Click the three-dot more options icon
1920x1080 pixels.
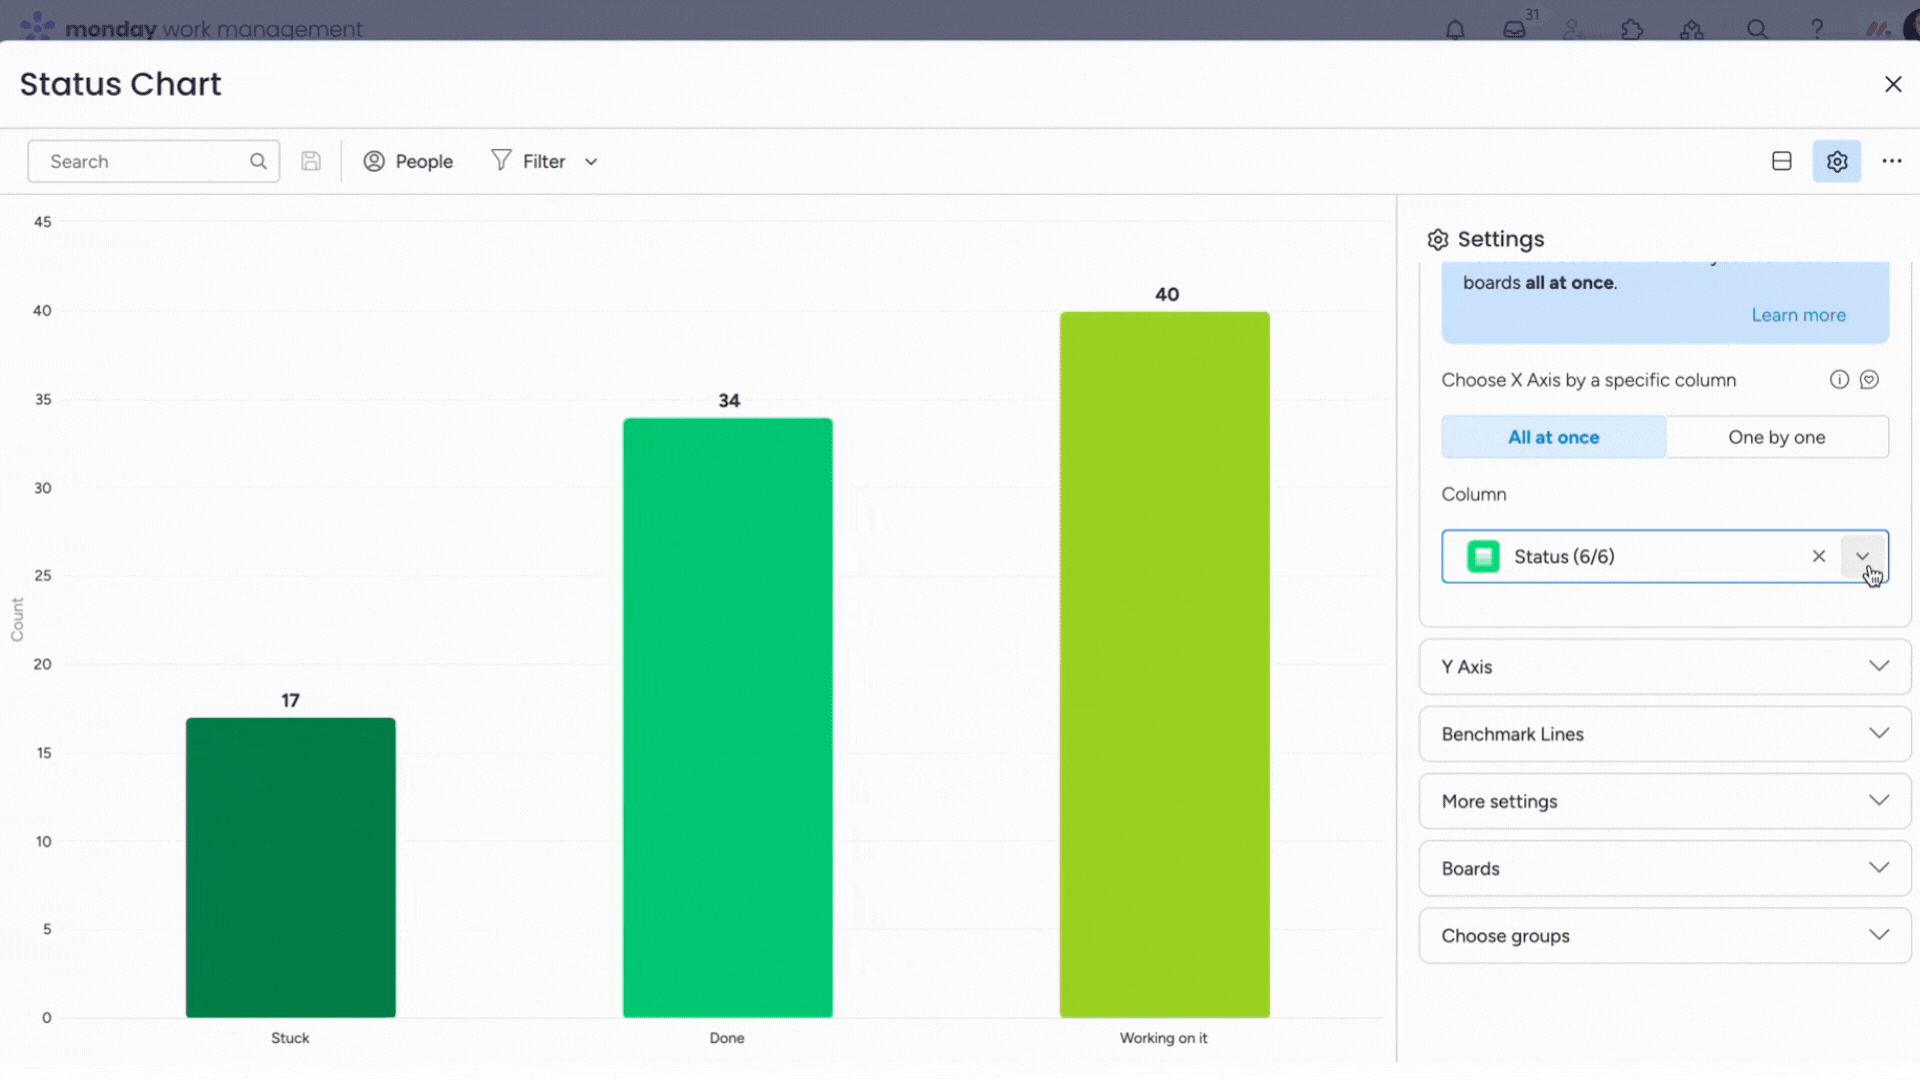[1892, 161]
